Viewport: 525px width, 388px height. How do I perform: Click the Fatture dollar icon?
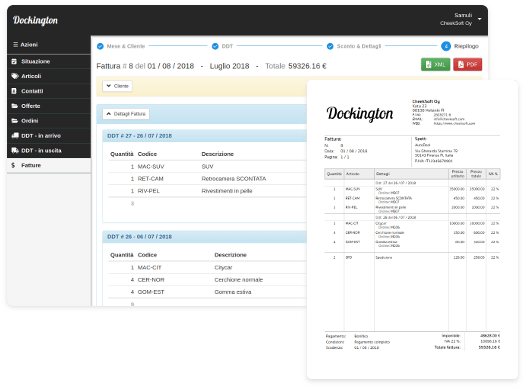pyautogui.click(x=13, y=165)
